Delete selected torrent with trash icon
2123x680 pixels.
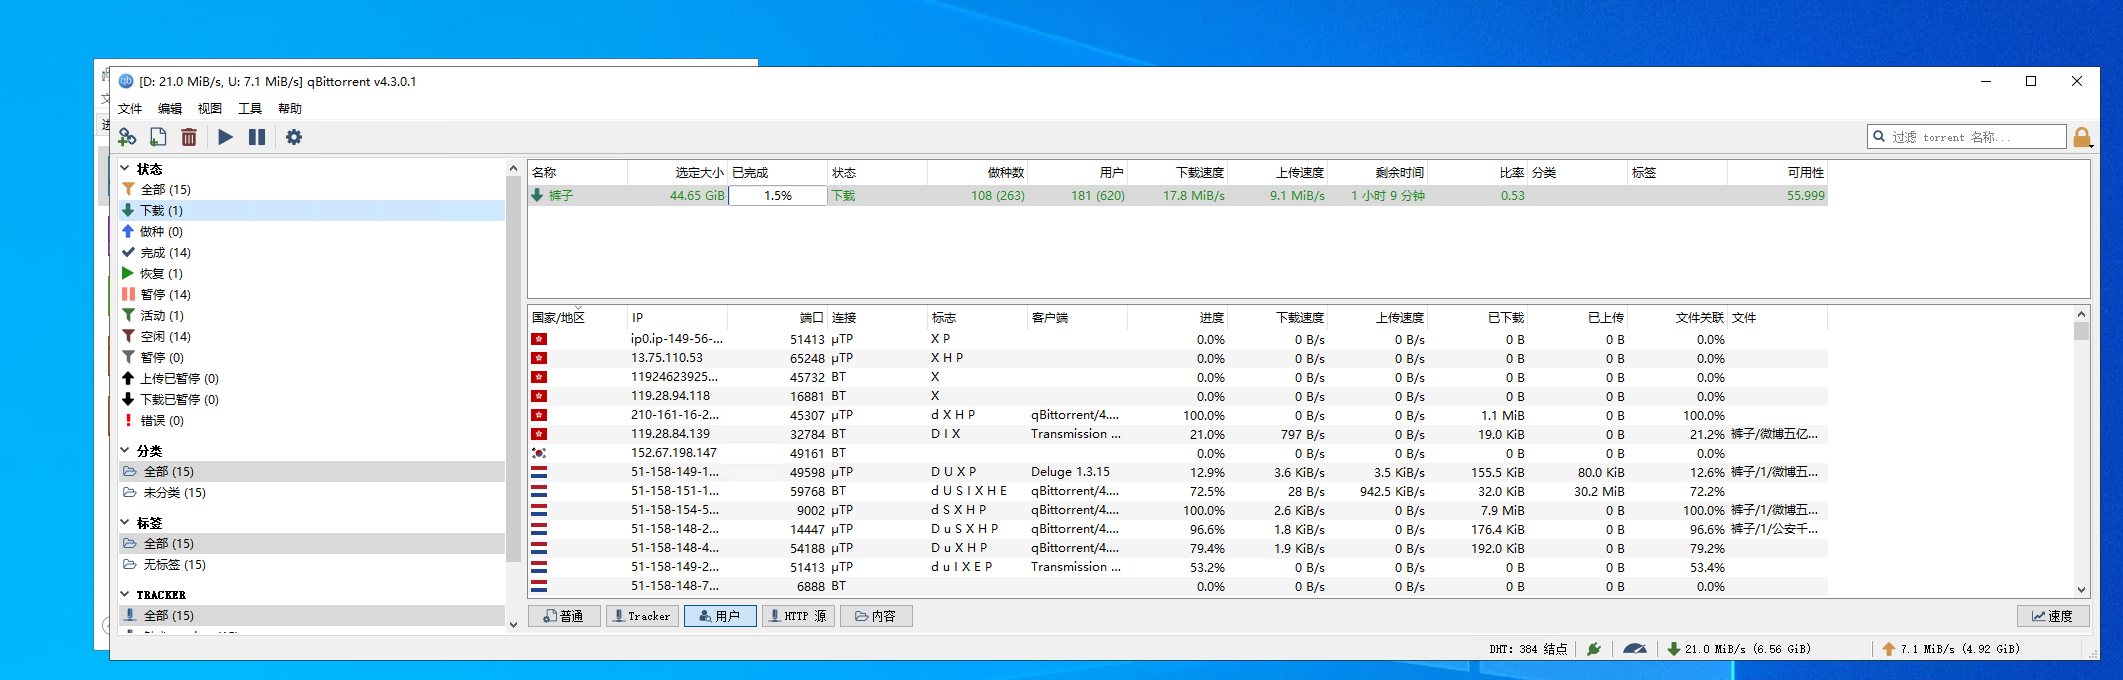188,137
